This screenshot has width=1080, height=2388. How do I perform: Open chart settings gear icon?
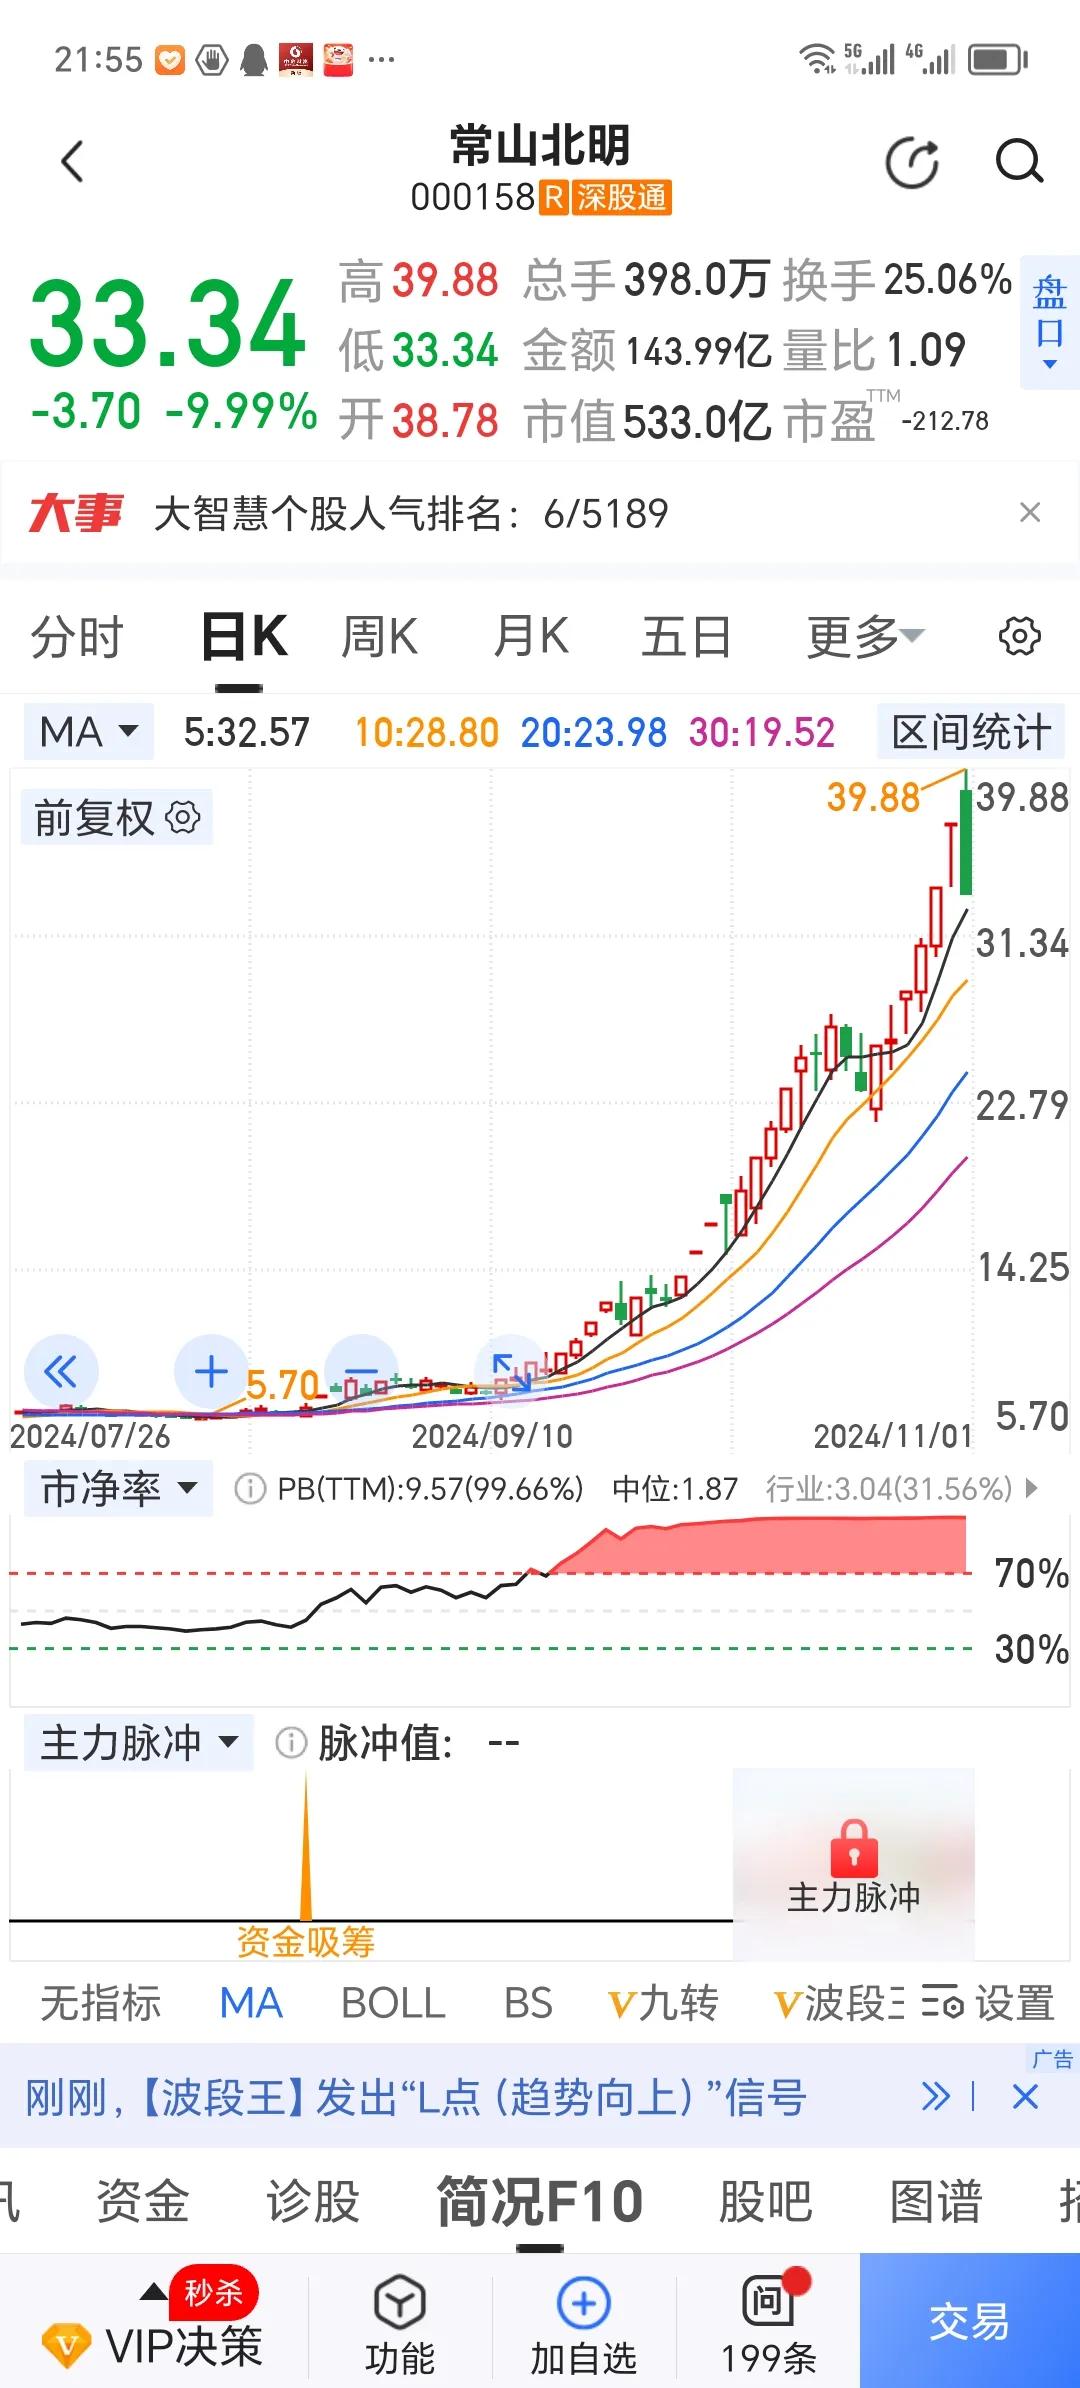[x=1019, y=636]
